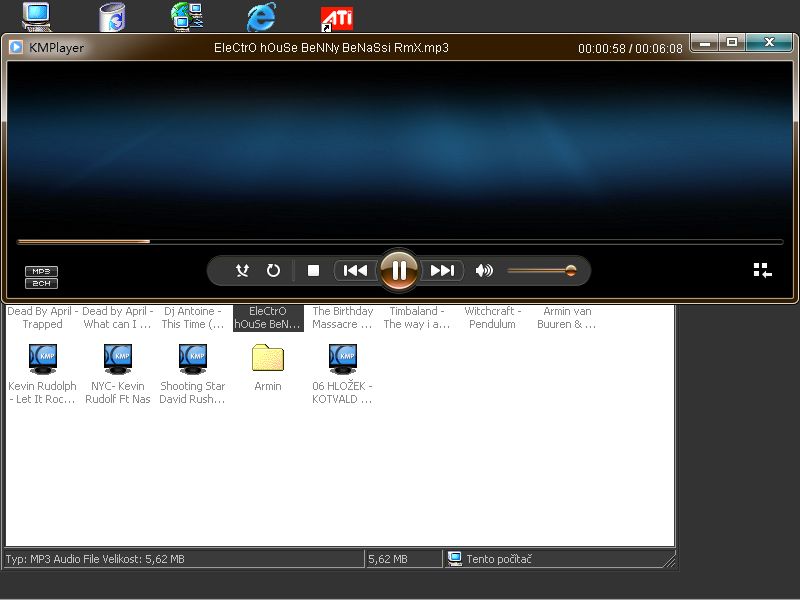Viewport: 800px width, 600px height.
Task: Pause playback in KMPlayer
Action: point(399,270)
